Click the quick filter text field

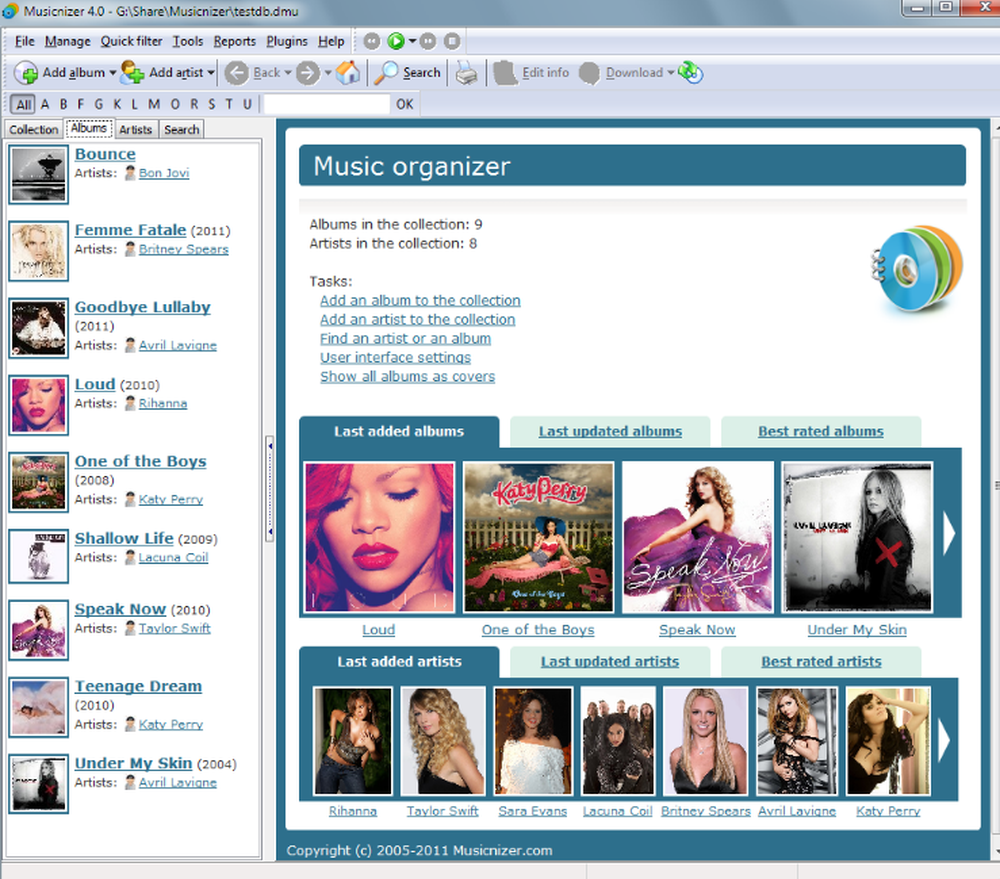(327, 104)
